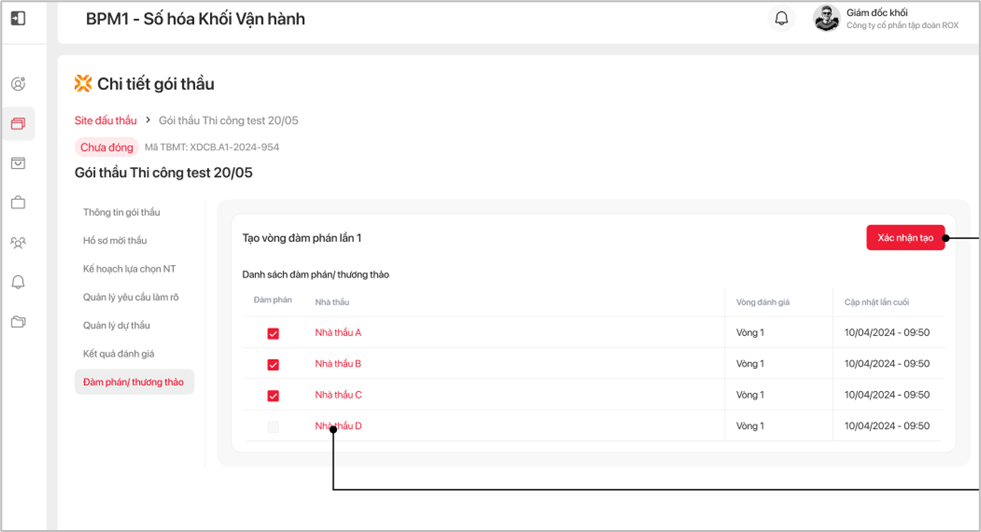This screenshot has height=532, width=981.
Task: Go to Site đấu thầu breadcrumb link
Action: pyautogui.click(x=106, y=120)
